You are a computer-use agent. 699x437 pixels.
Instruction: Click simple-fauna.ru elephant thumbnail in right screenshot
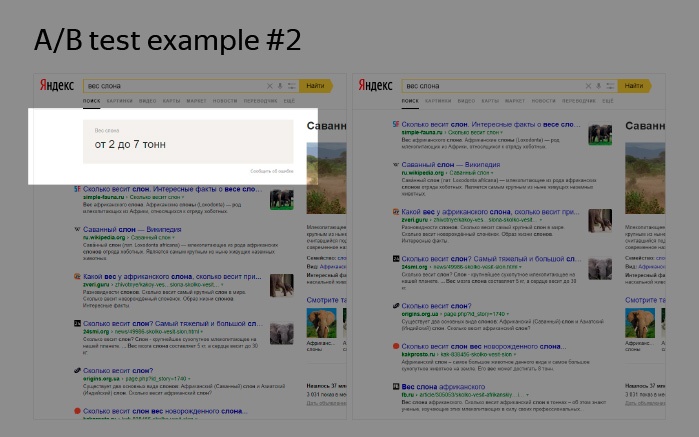click(x=600, y=135)
